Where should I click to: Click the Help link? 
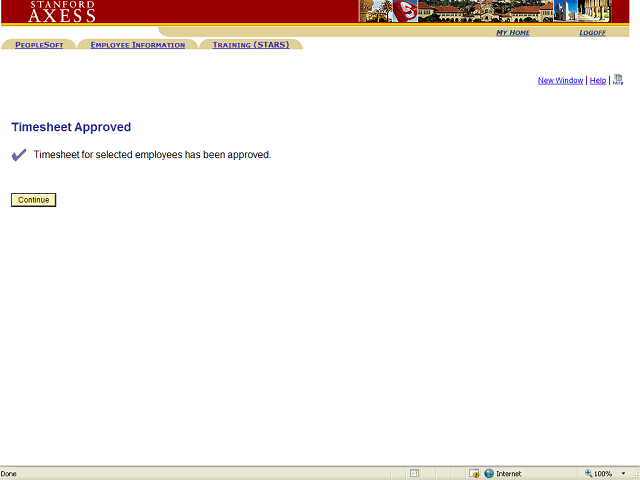[597, 81]
